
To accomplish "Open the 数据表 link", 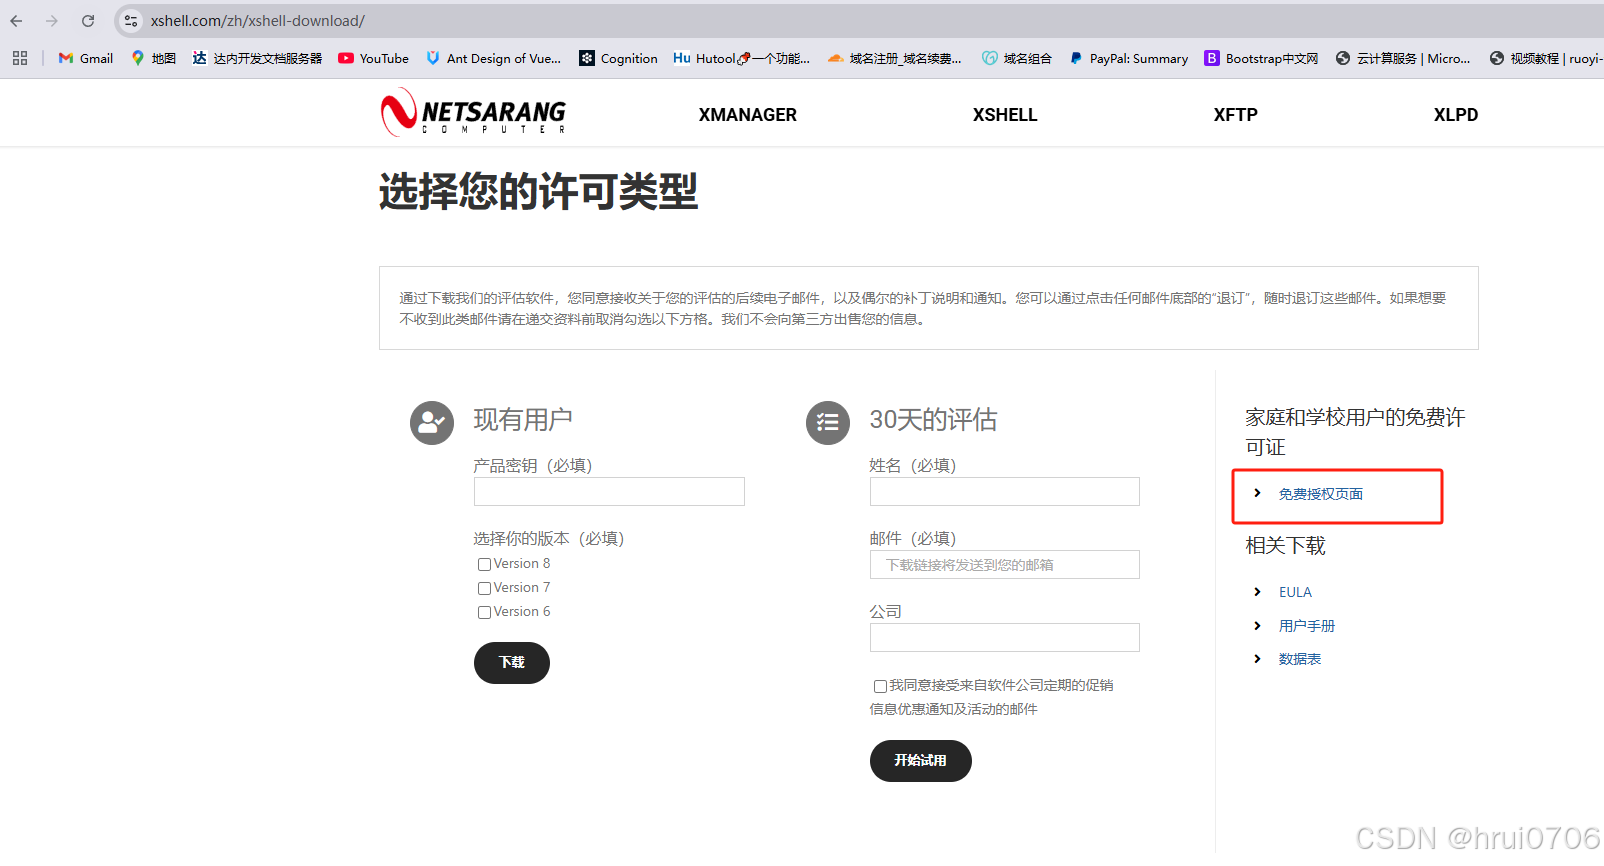I will [x=1300, y=659].
